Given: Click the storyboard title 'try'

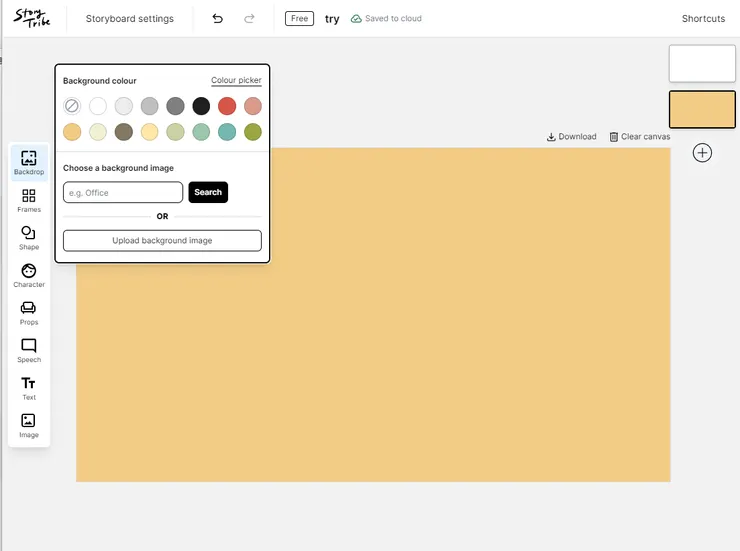Looking at the screenshot, I should point(332,19).
